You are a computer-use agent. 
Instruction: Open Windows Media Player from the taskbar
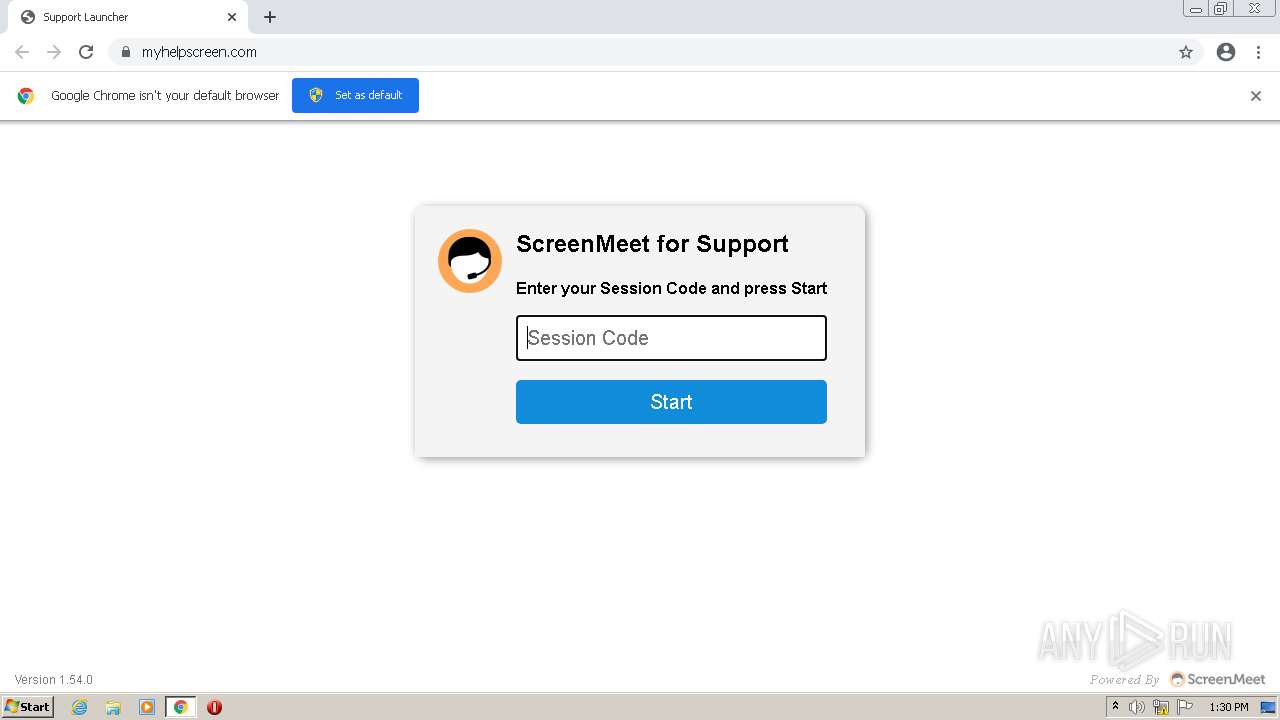coord(147,707)
